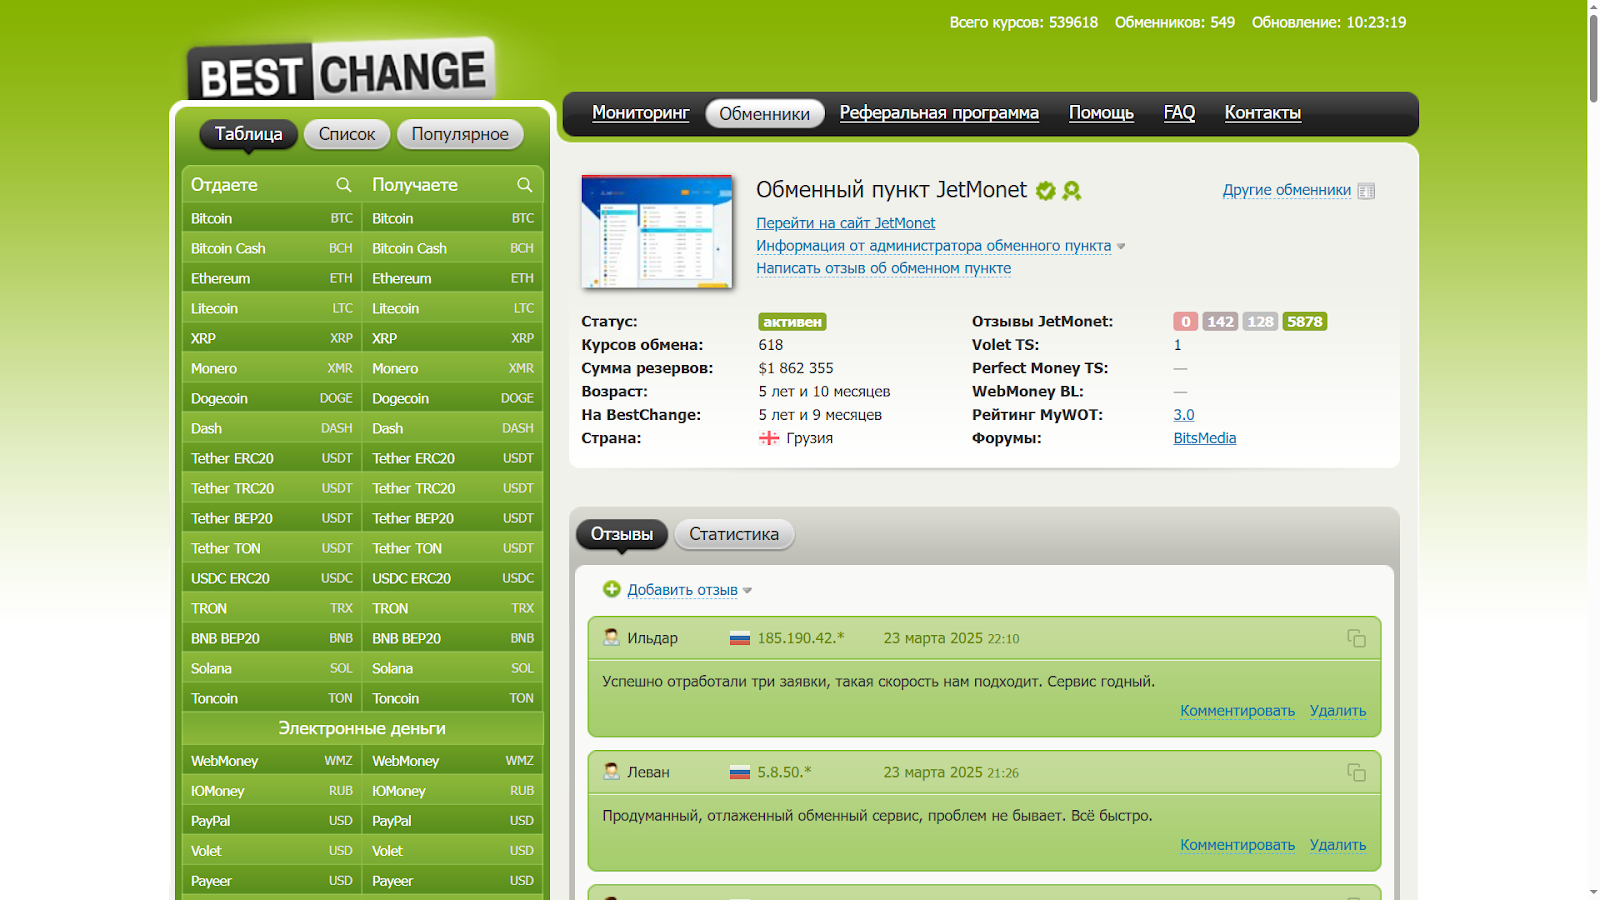Click the Georgia flag next to Страна
This screenshot has width=1600, height=900.
768,438
